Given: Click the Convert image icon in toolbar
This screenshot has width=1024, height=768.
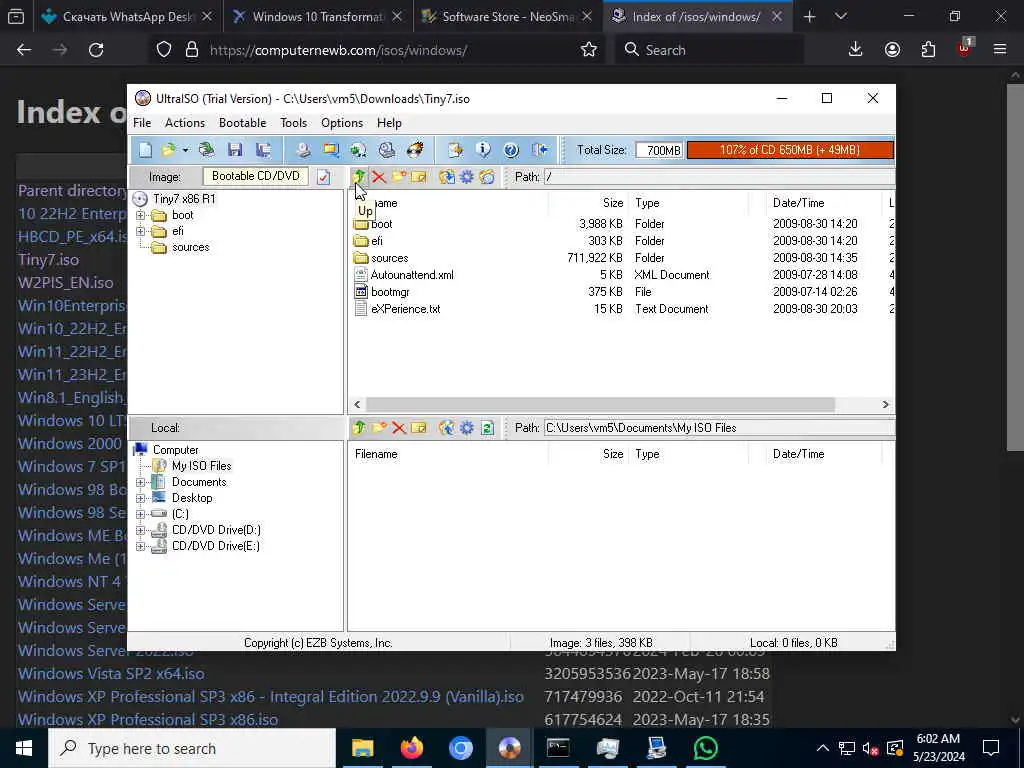Looking at the screenshot, I should [x=330, y=150].
